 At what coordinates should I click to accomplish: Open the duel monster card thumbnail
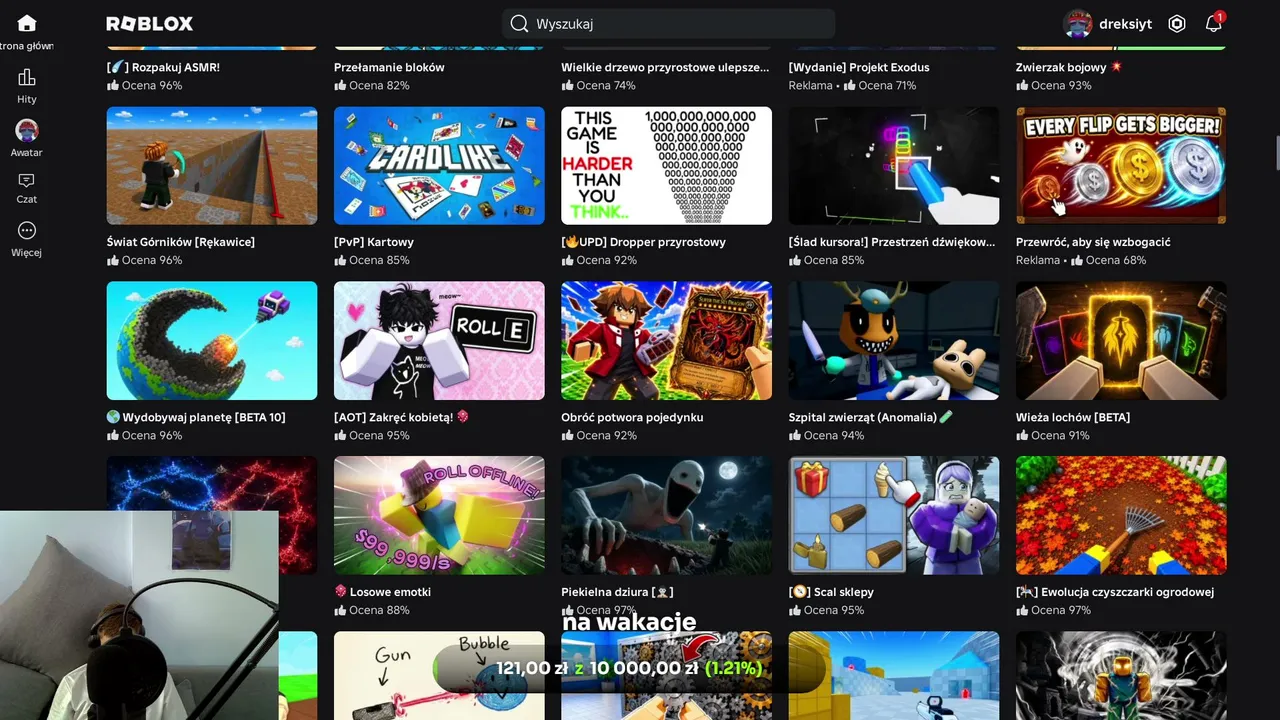(667, 341)
